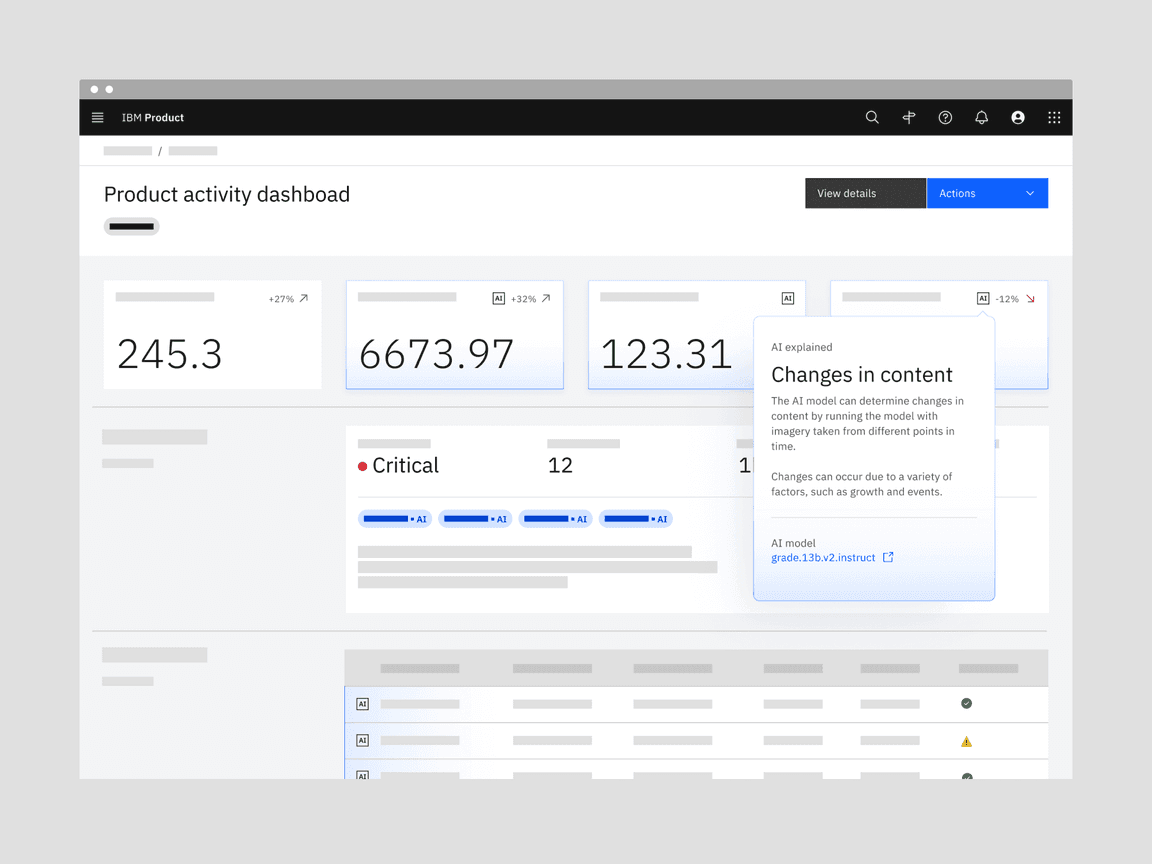
Task: Open the hamburger navigation menu
Action: tap(97, 117)
